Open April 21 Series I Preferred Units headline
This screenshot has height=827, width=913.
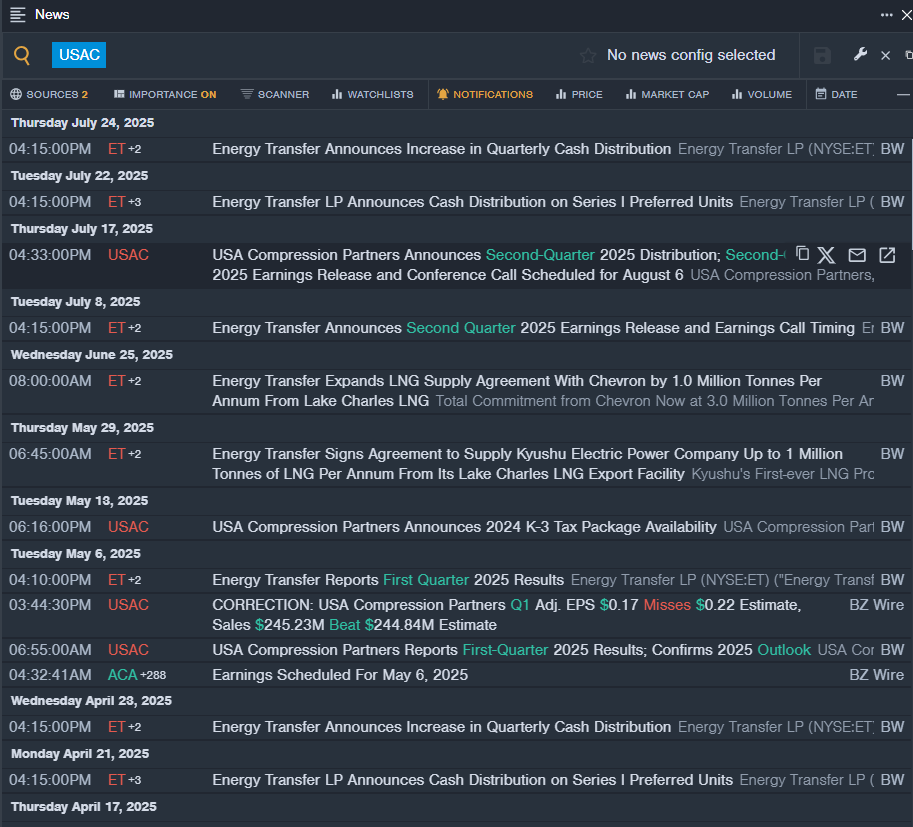pos(472,780)
